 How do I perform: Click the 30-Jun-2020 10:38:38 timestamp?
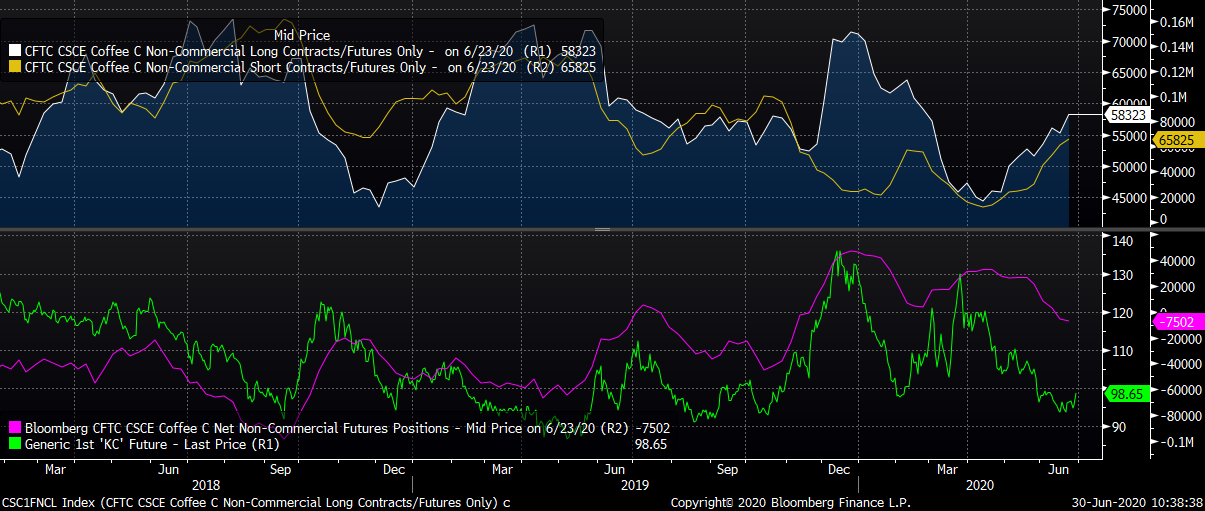tap(1135, 502)
